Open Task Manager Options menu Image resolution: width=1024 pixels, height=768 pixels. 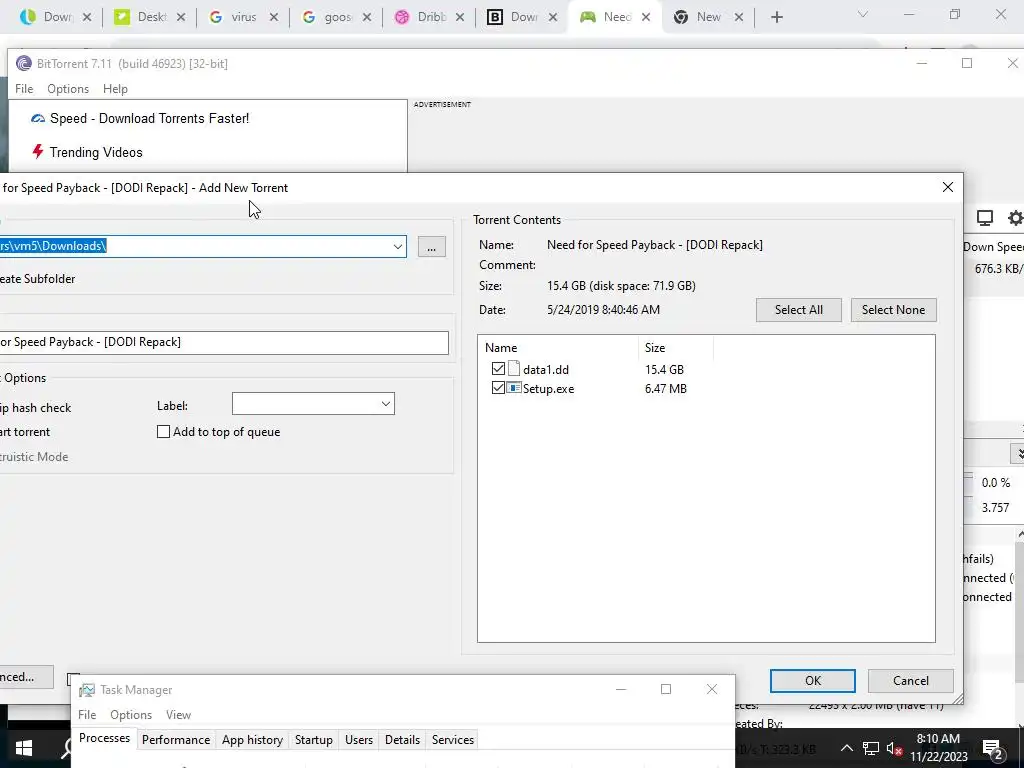[131, 714]
